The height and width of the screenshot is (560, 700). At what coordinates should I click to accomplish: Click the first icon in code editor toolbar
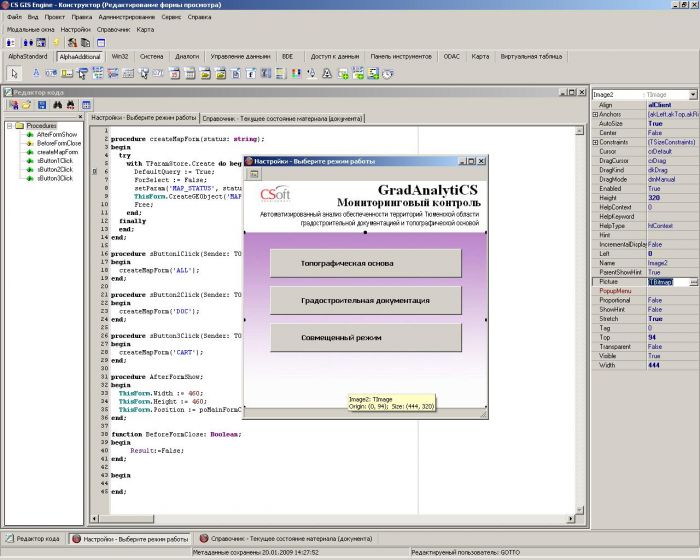pyautogui.click(x=13, y=105)
